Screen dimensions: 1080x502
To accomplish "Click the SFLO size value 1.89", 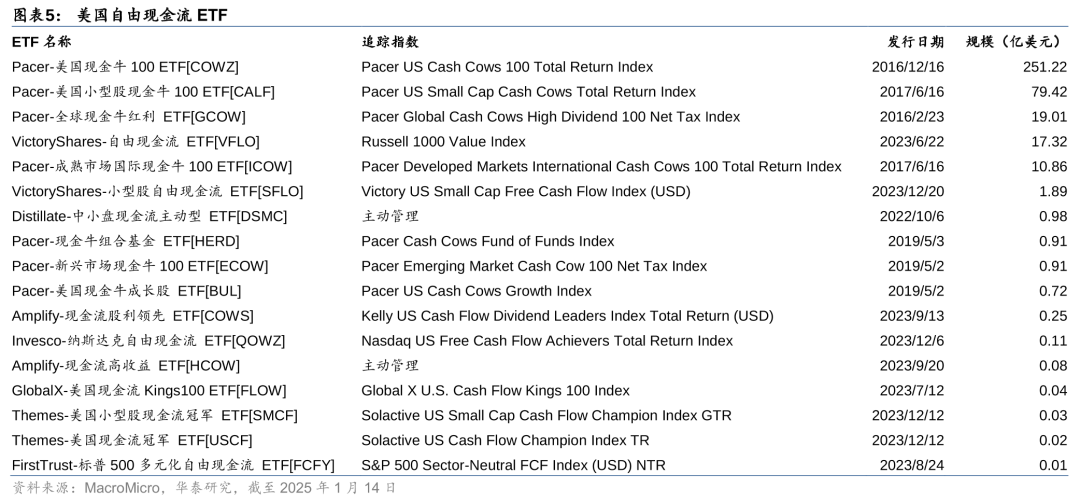I will coord(1052,191).
